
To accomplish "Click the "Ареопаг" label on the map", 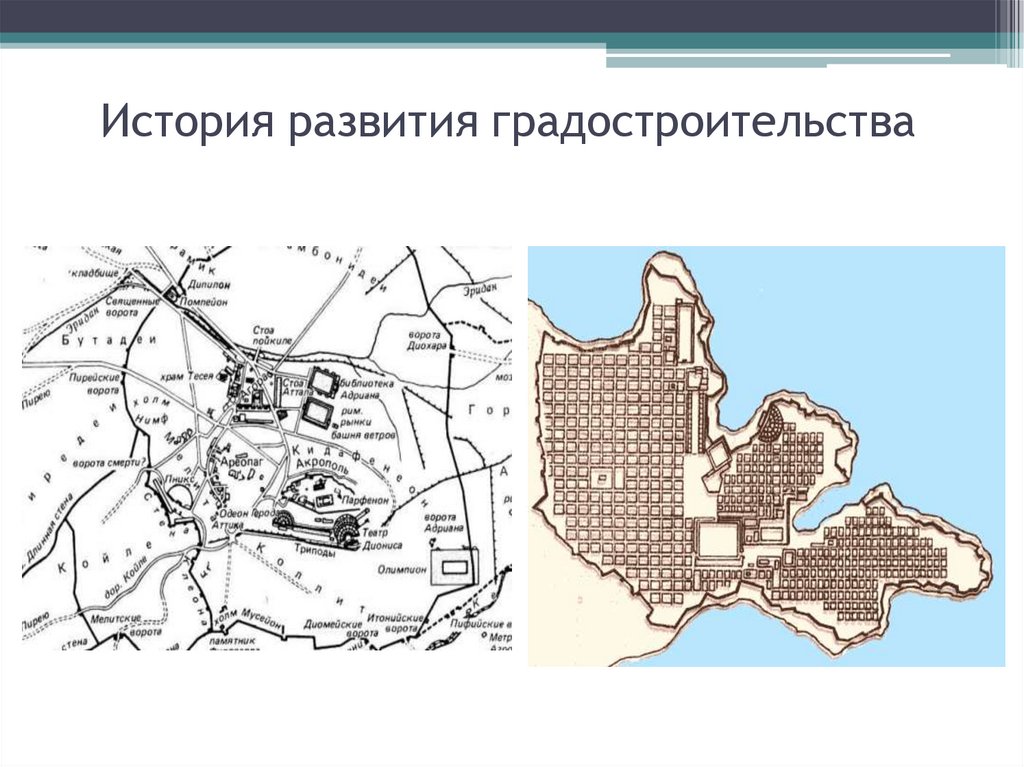I will click(x=242, y=461).
